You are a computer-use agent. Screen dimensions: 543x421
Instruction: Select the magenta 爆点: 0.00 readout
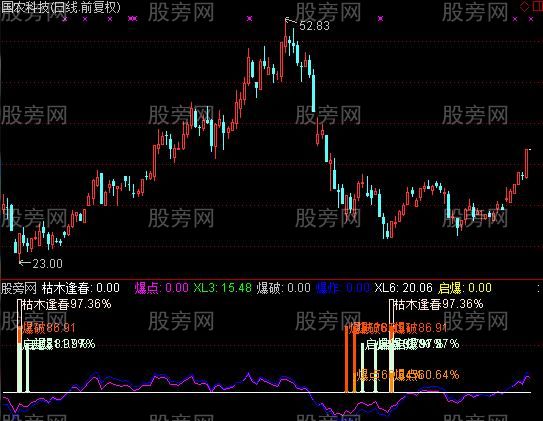(x=162, y=288)
